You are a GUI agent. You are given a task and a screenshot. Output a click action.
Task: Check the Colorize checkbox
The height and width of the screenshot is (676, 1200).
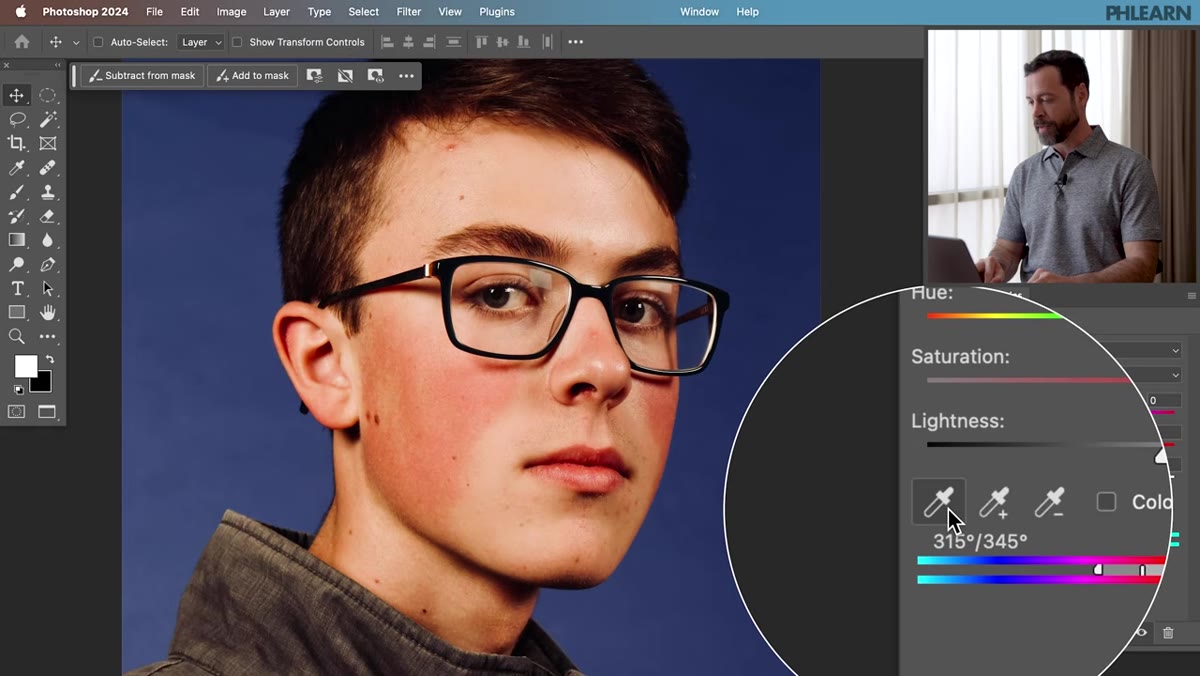(x=1106, y=502)
